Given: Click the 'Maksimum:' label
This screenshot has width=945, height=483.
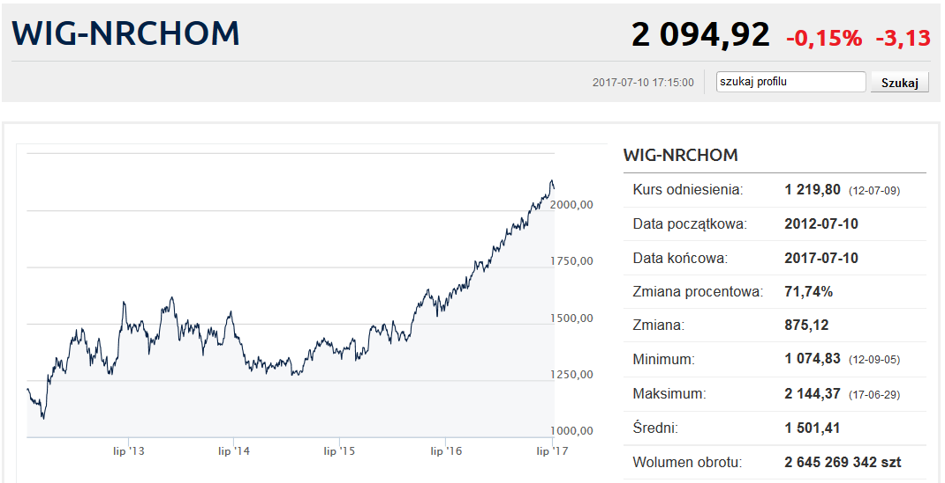Looking at the screenshot, I should tap(669, 394).
